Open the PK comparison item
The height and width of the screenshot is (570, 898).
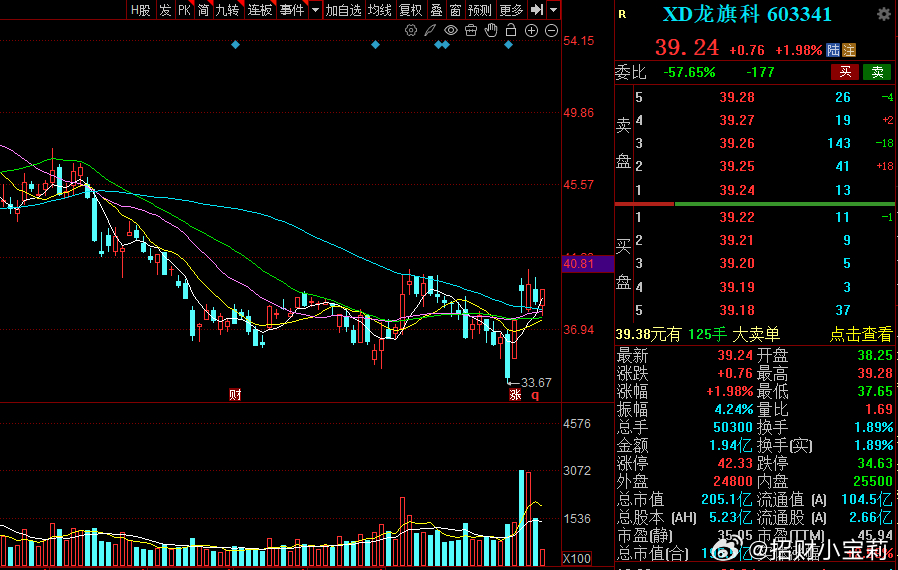[184, 10]
